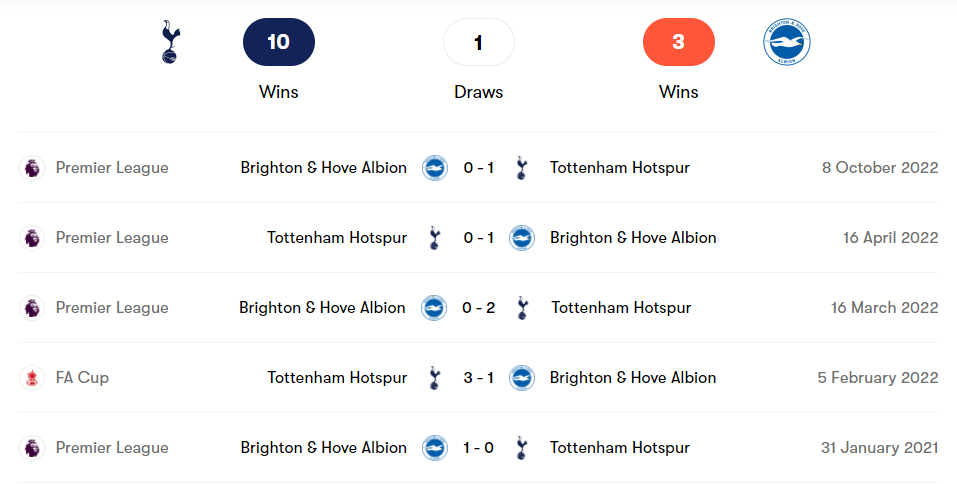957x484 pixels.
Task: Click the 31 January 2021 match date
Action: [879, 448]
